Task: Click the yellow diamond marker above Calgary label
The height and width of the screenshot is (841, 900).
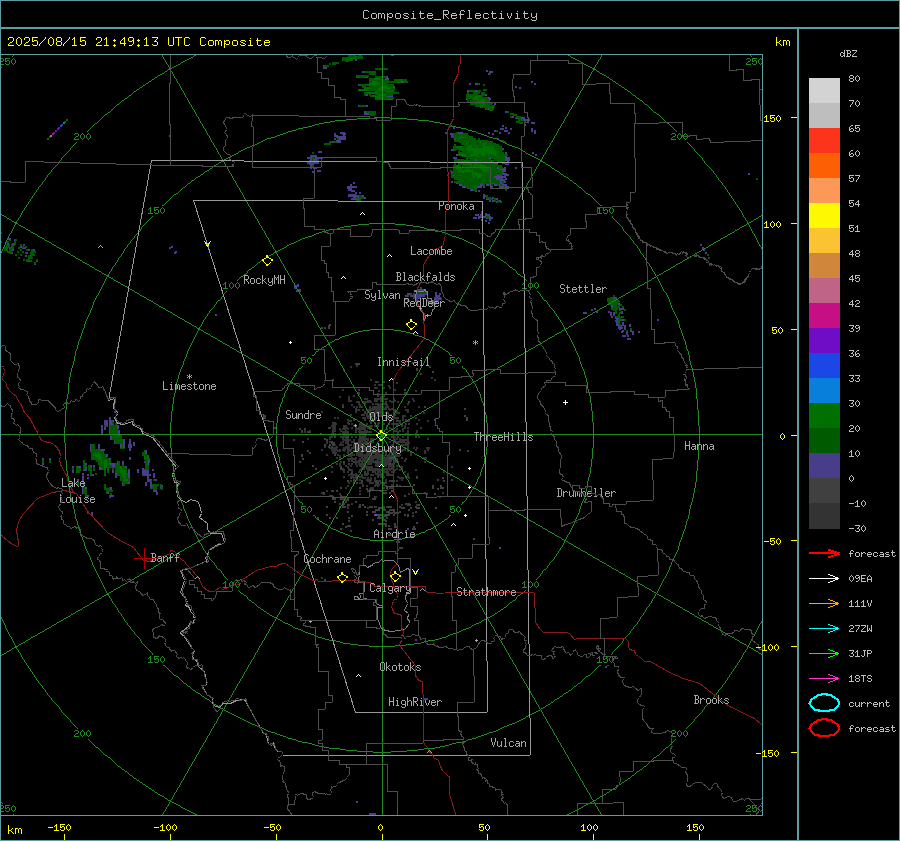Action: (395, 576)
